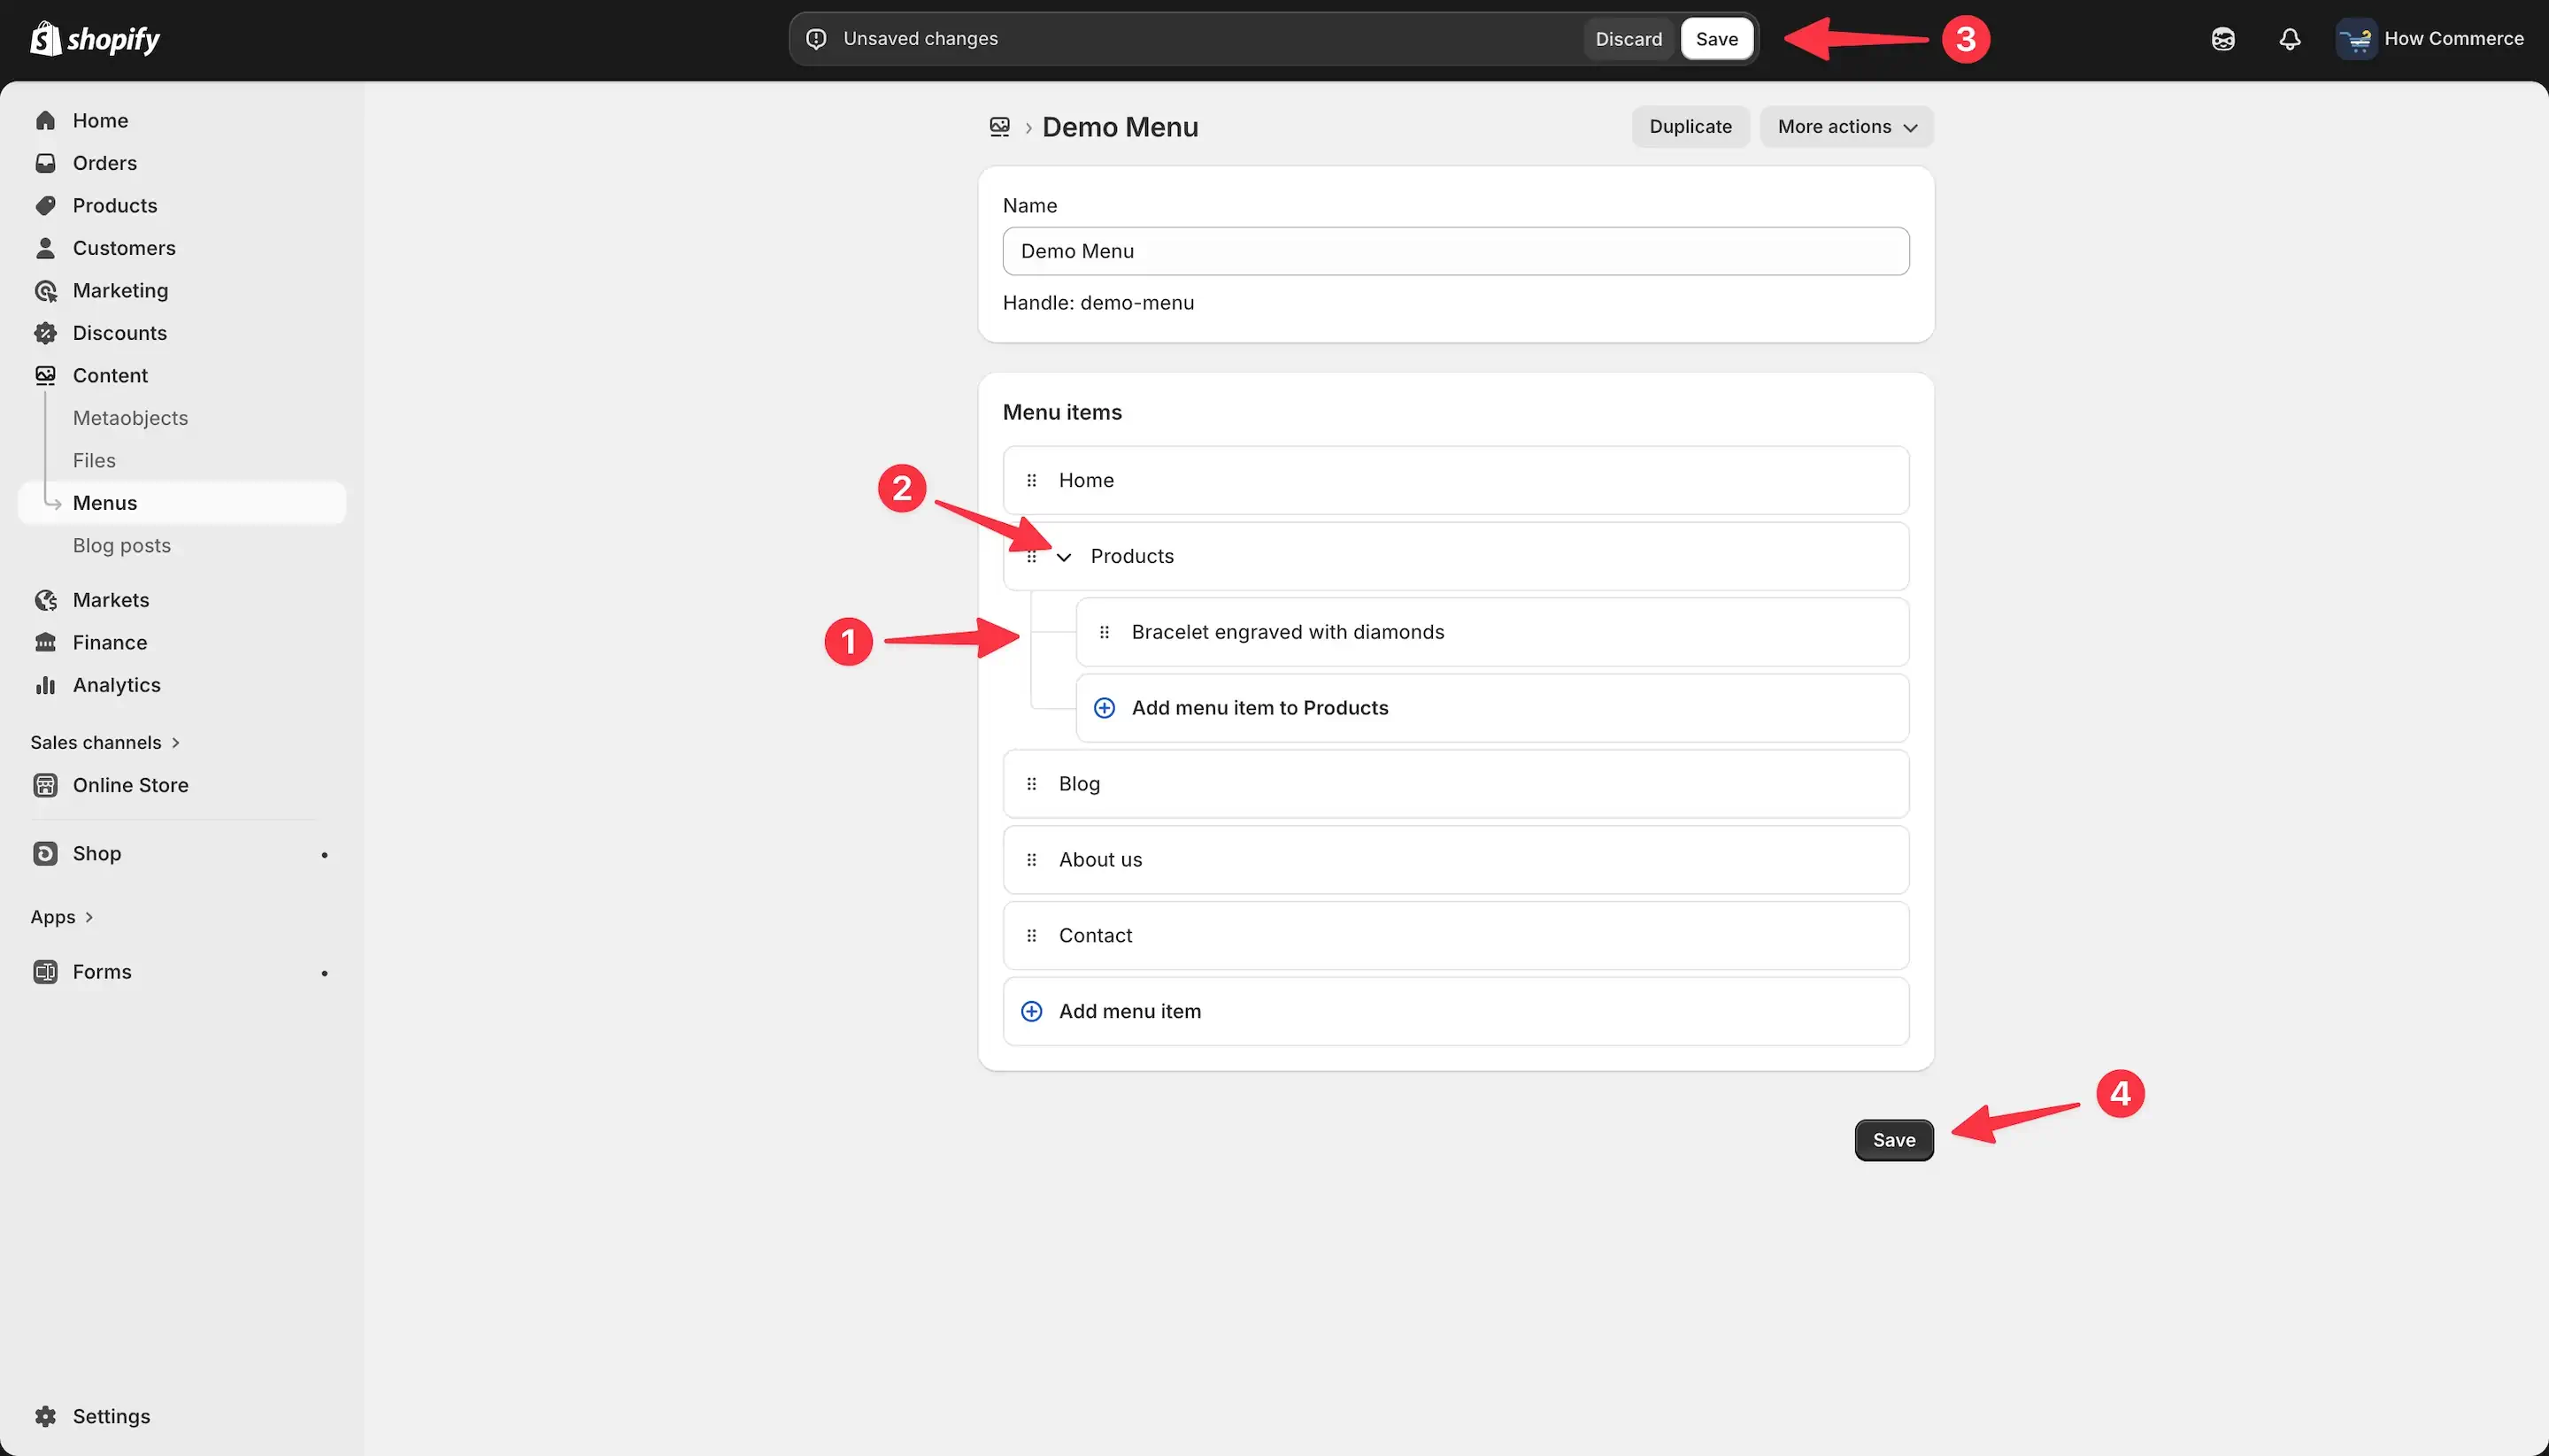The width and height of the screenshot is (2549, 1456).
Task: Select the Contact menu item label
Action: point(1095,936)
